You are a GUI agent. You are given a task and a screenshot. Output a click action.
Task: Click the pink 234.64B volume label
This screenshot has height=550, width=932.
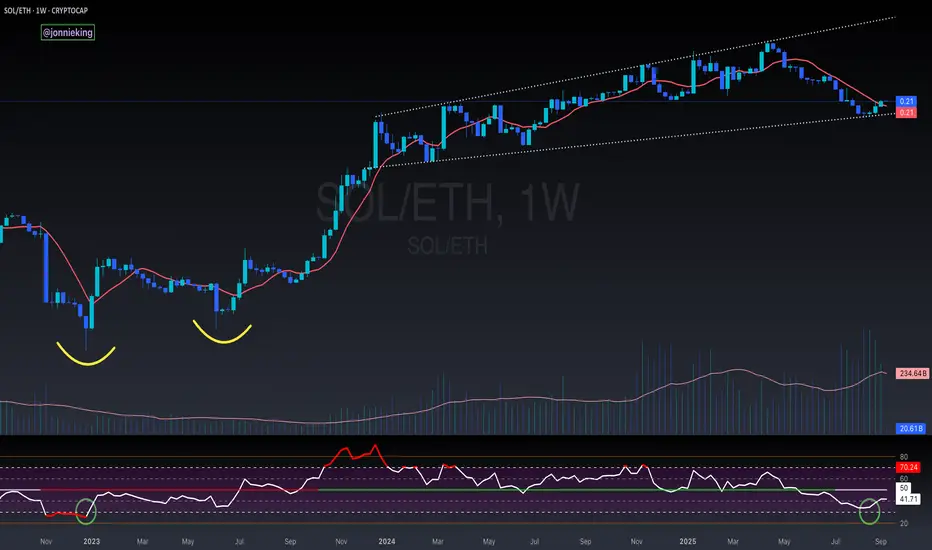point(912,373)
